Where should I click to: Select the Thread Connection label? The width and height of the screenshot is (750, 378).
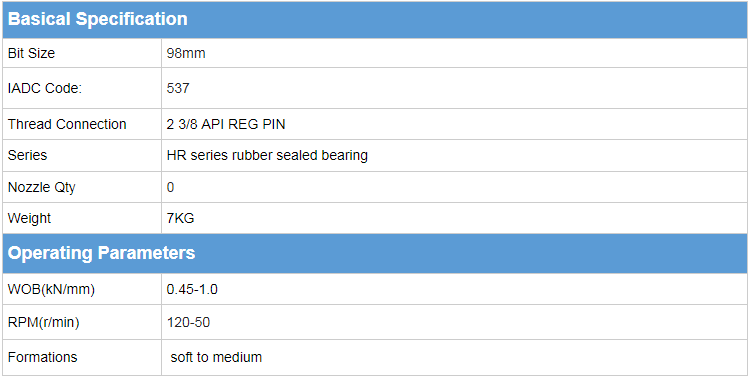pyautogui.click(x=67, y=124)
